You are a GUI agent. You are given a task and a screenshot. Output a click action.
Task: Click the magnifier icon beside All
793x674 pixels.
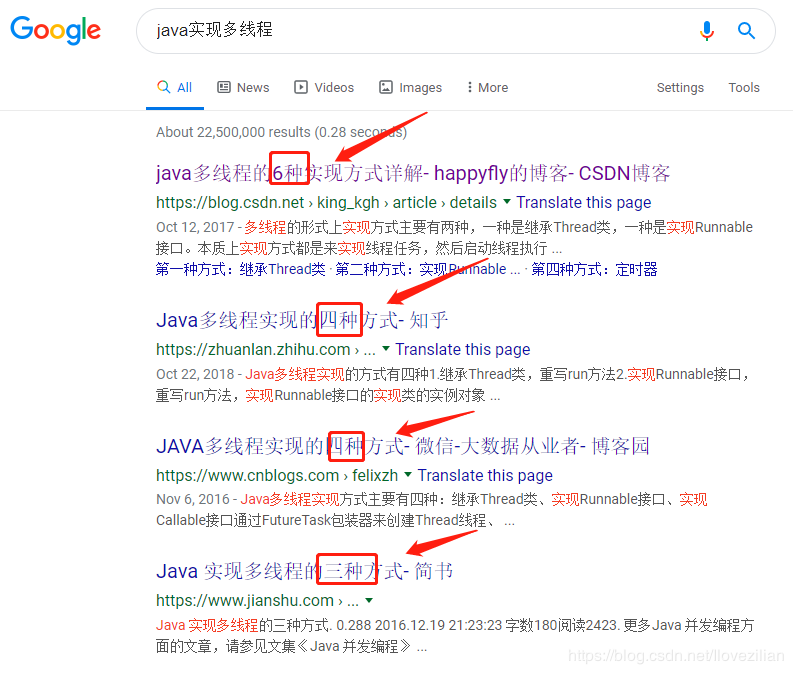(163, 86)
